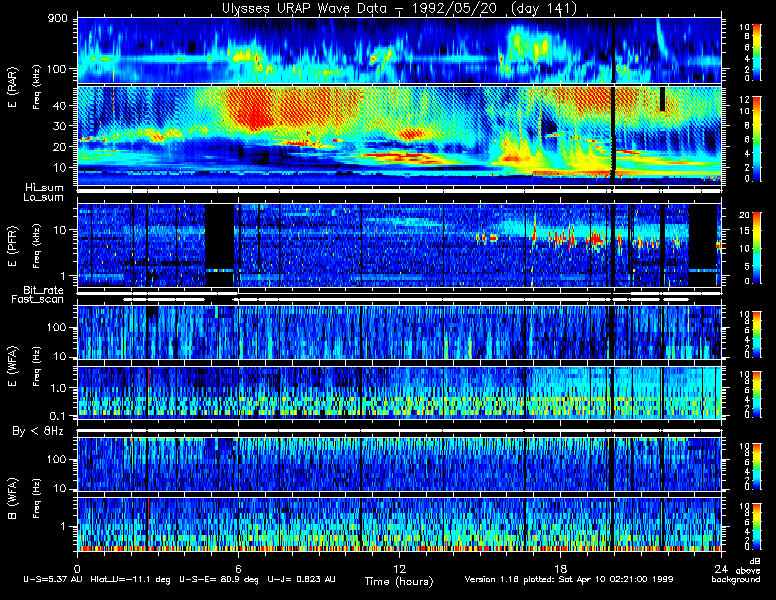Click the color bar beside lowest B (WFA) panel

click(x=757, y=527)
